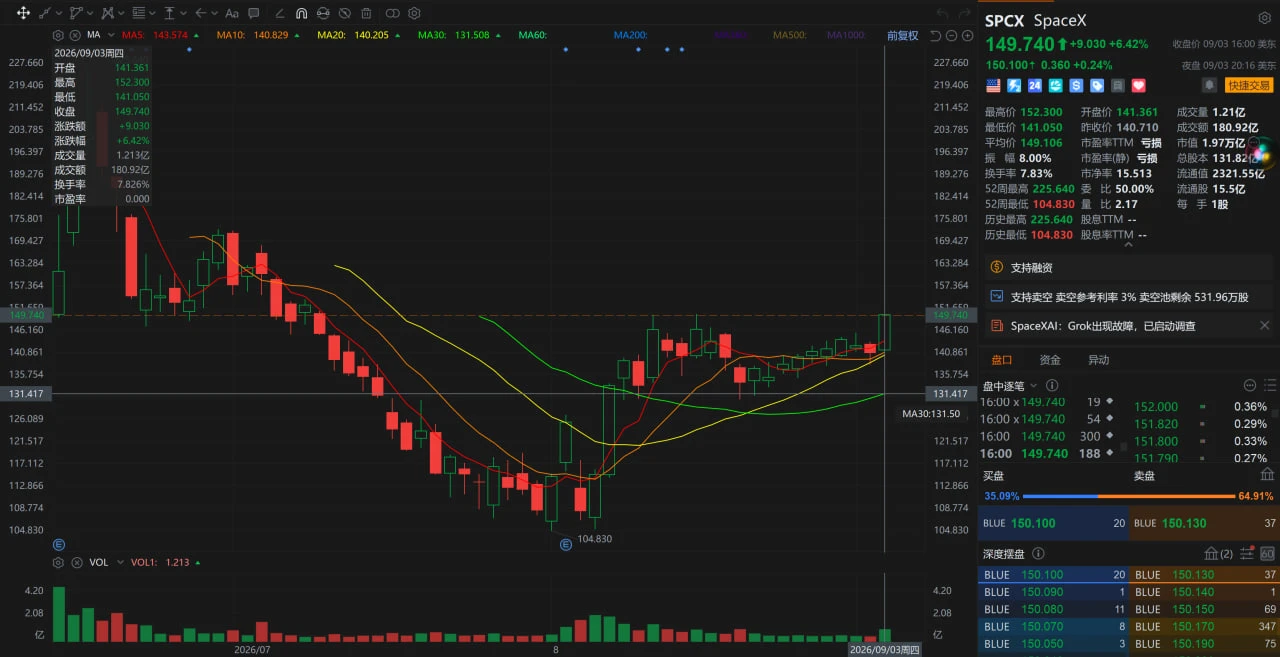Open the 支持卖空 short selling info row
The height and width of the screenshot is (657, 1280).
point(1128,297)
